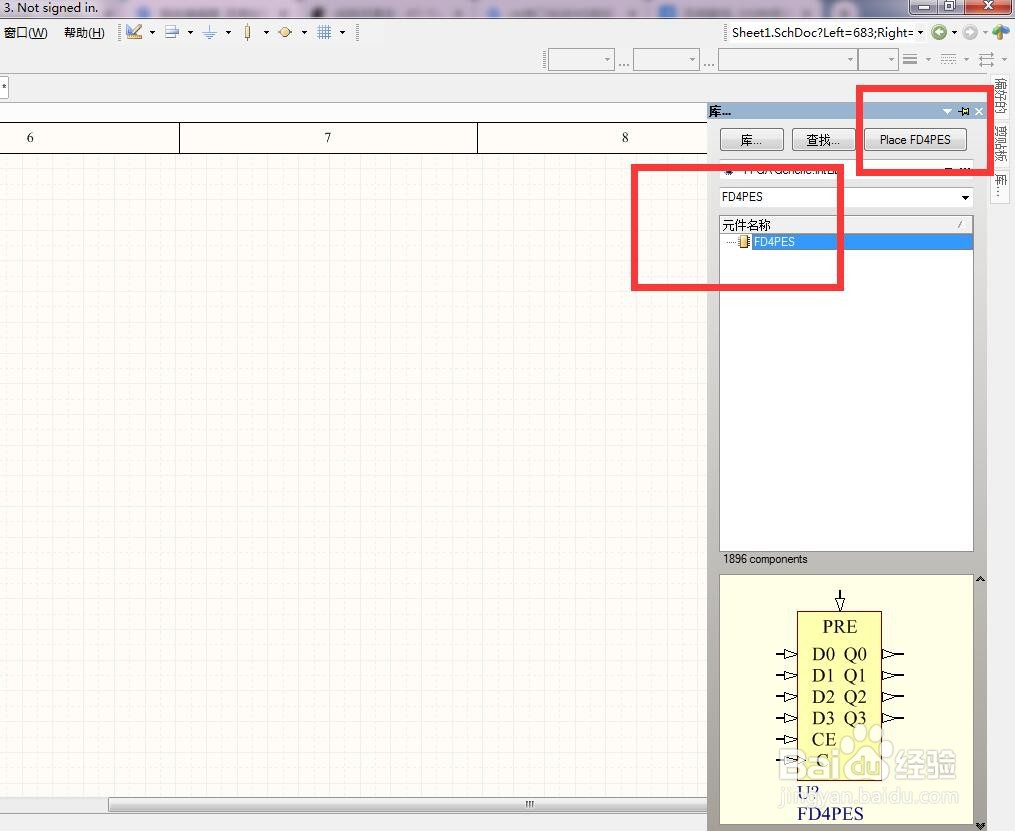Click the grey navigate forward icon

point(970,32)
